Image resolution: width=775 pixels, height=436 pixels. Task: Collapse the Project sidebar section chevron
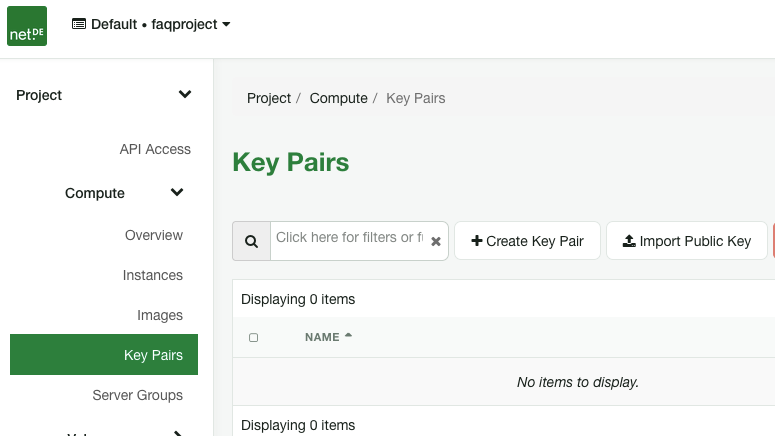[185, 94]
